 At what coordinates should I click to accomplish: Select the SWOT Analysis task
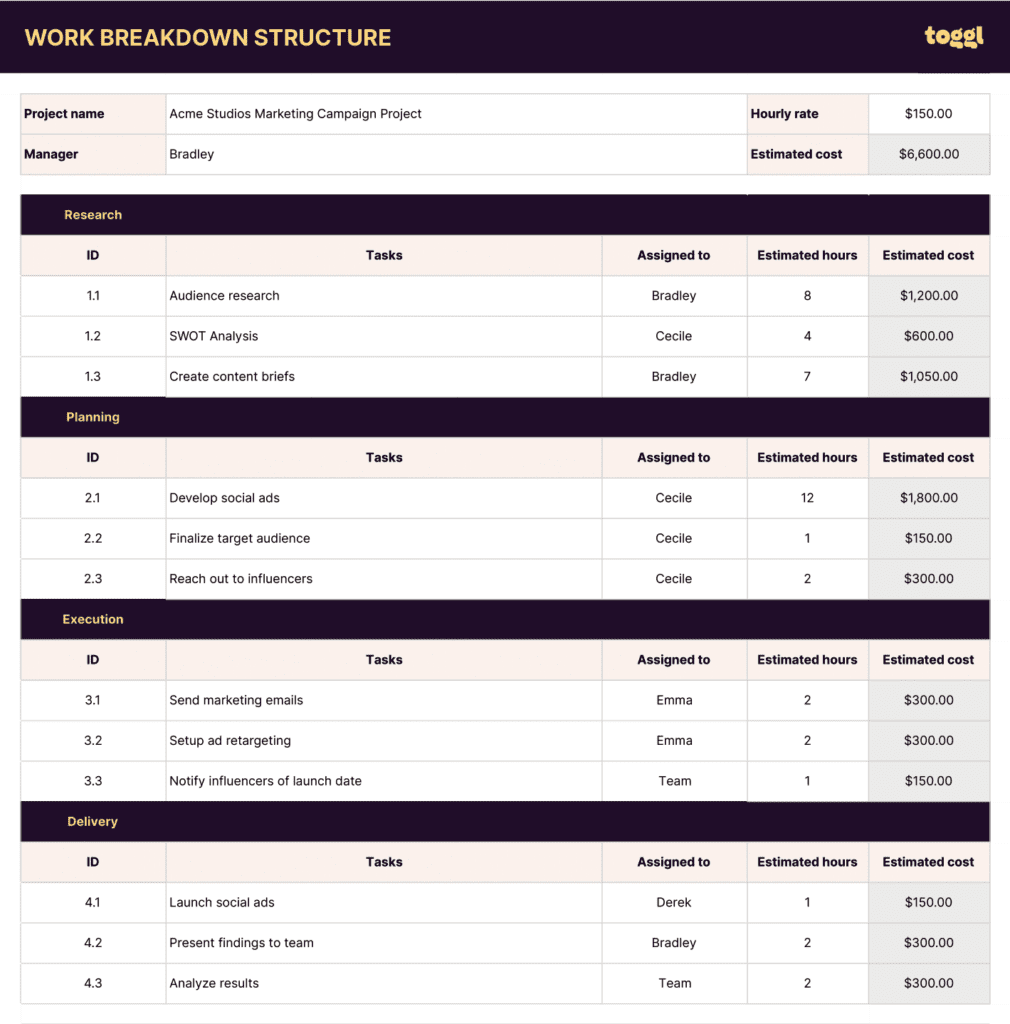(214, 336)
